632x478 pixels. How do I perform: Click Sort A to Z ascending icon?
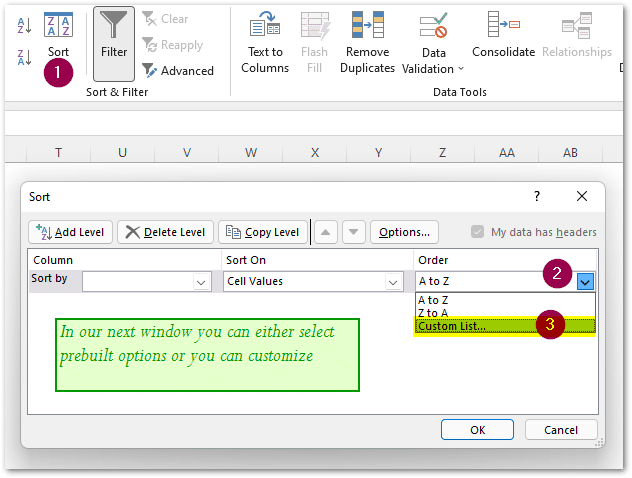point(24,27)
